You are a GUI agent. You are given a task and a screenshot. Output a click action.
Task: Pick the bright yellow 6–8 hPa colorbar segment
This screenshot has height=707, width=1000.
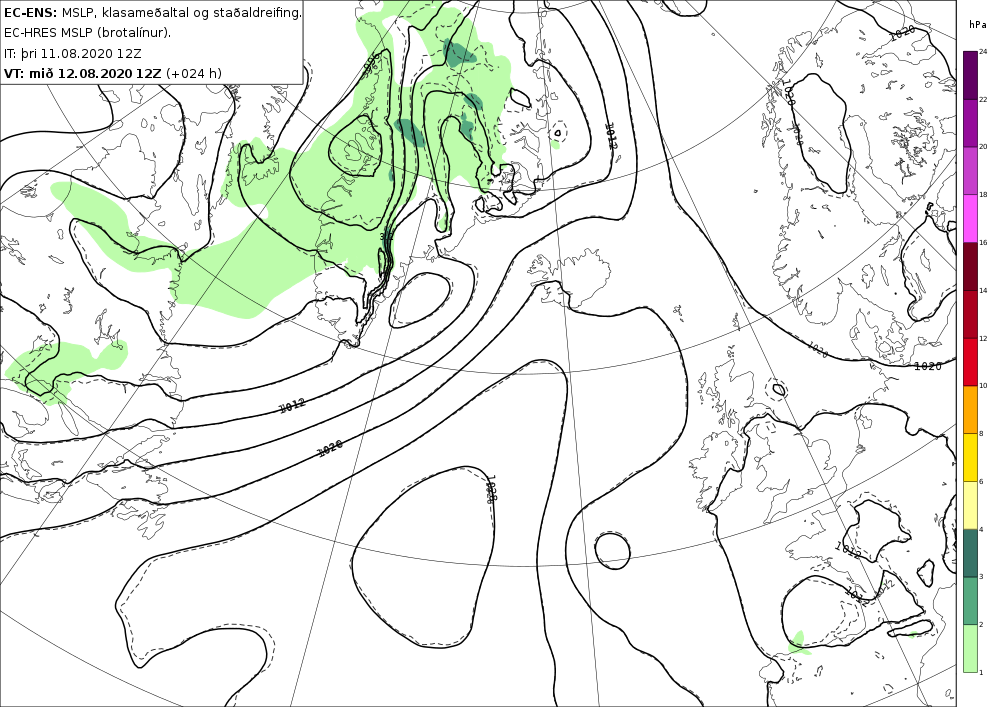(970, 457)
